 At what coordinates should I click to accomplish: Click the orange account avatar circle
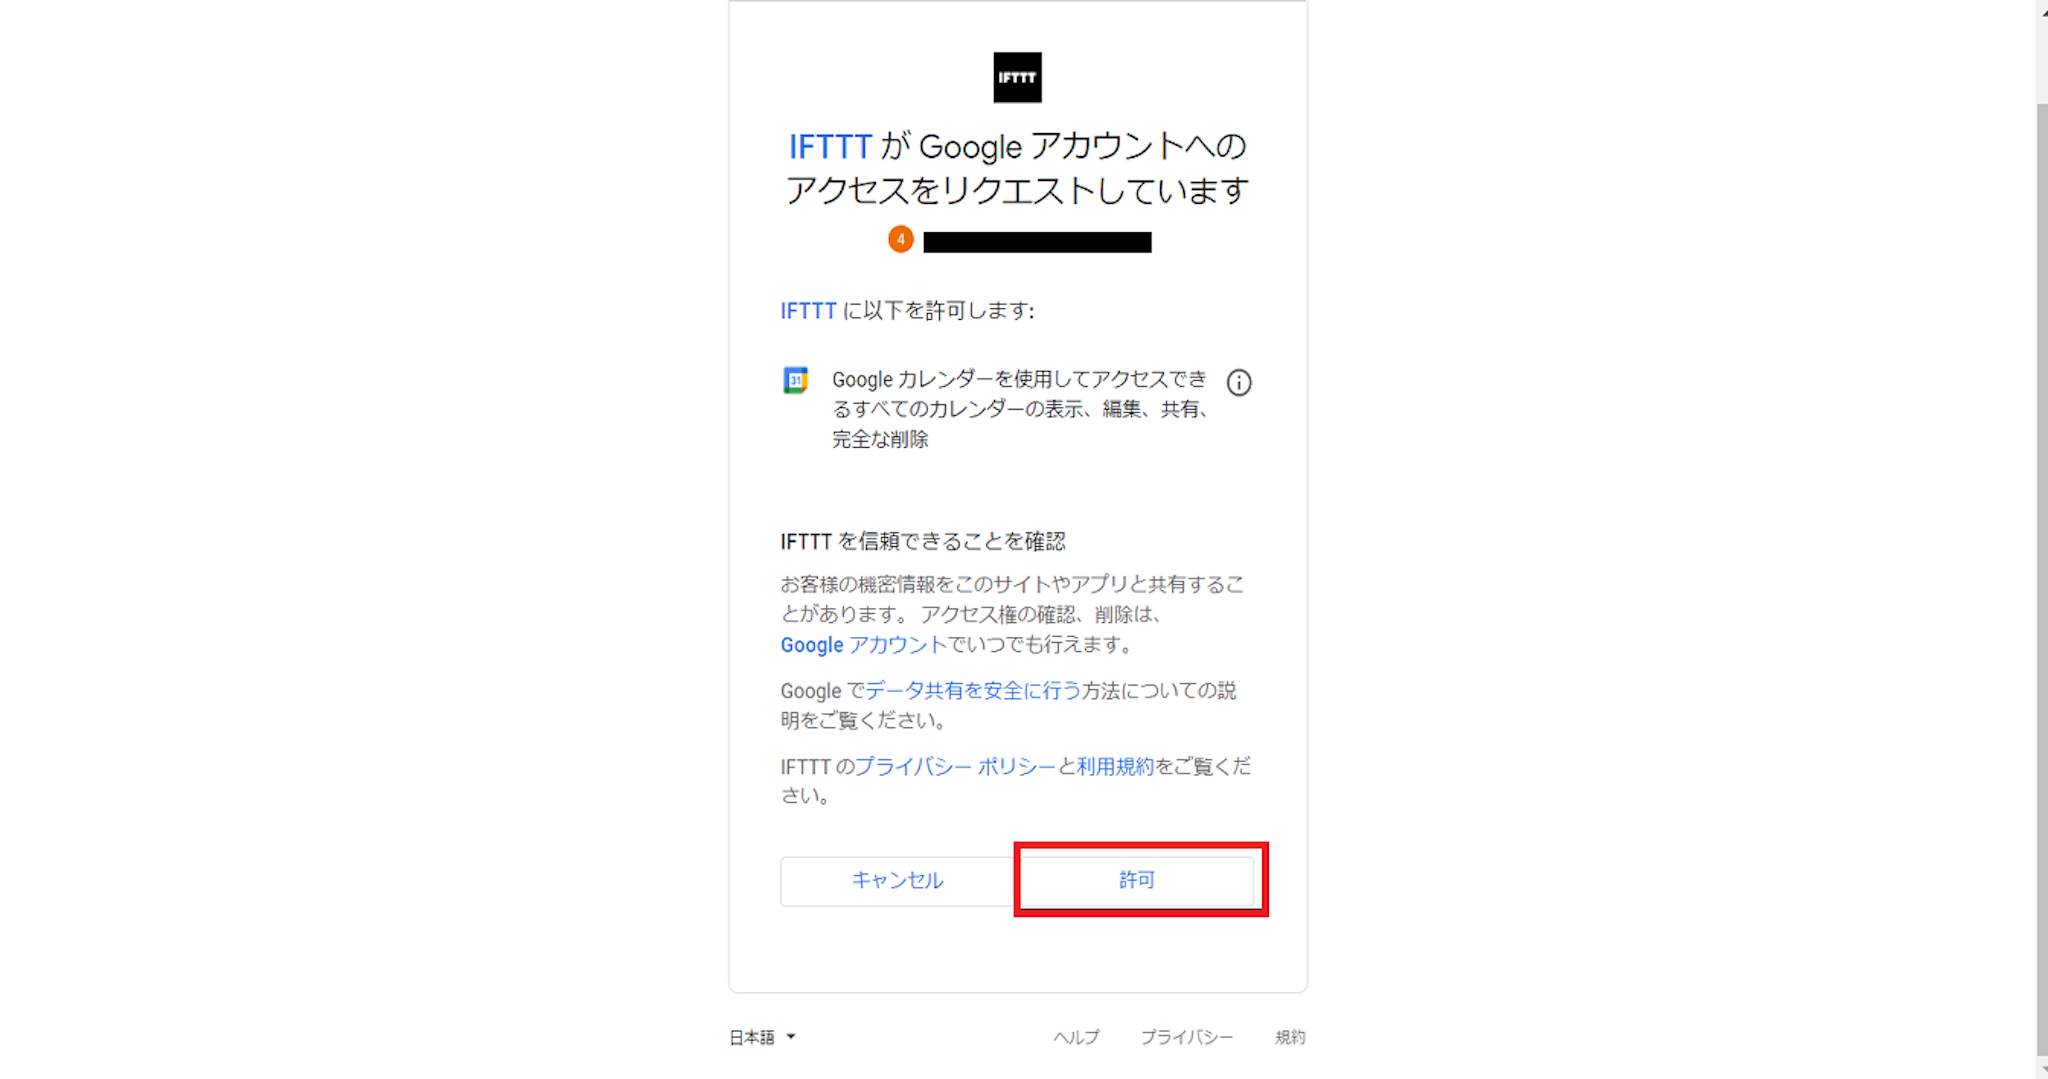[x=901, y=240]
